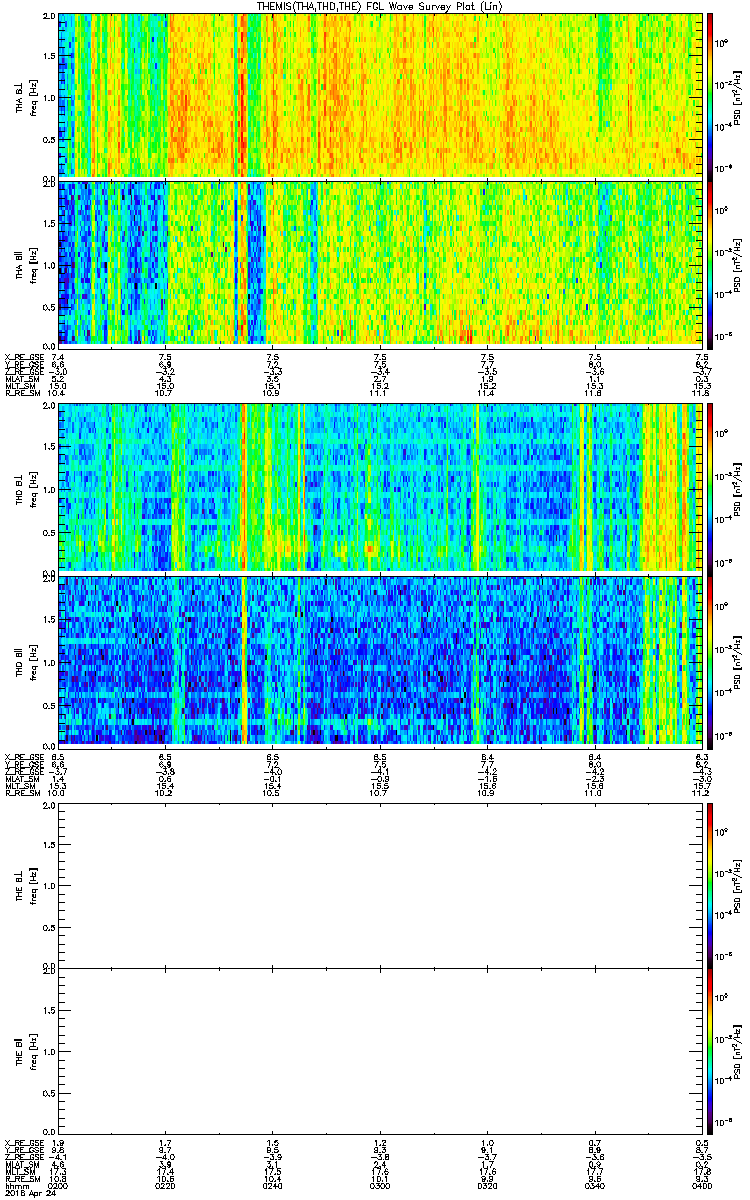
Task: Select the THD B-perp spectrogram panel
Action: [381, 488]
